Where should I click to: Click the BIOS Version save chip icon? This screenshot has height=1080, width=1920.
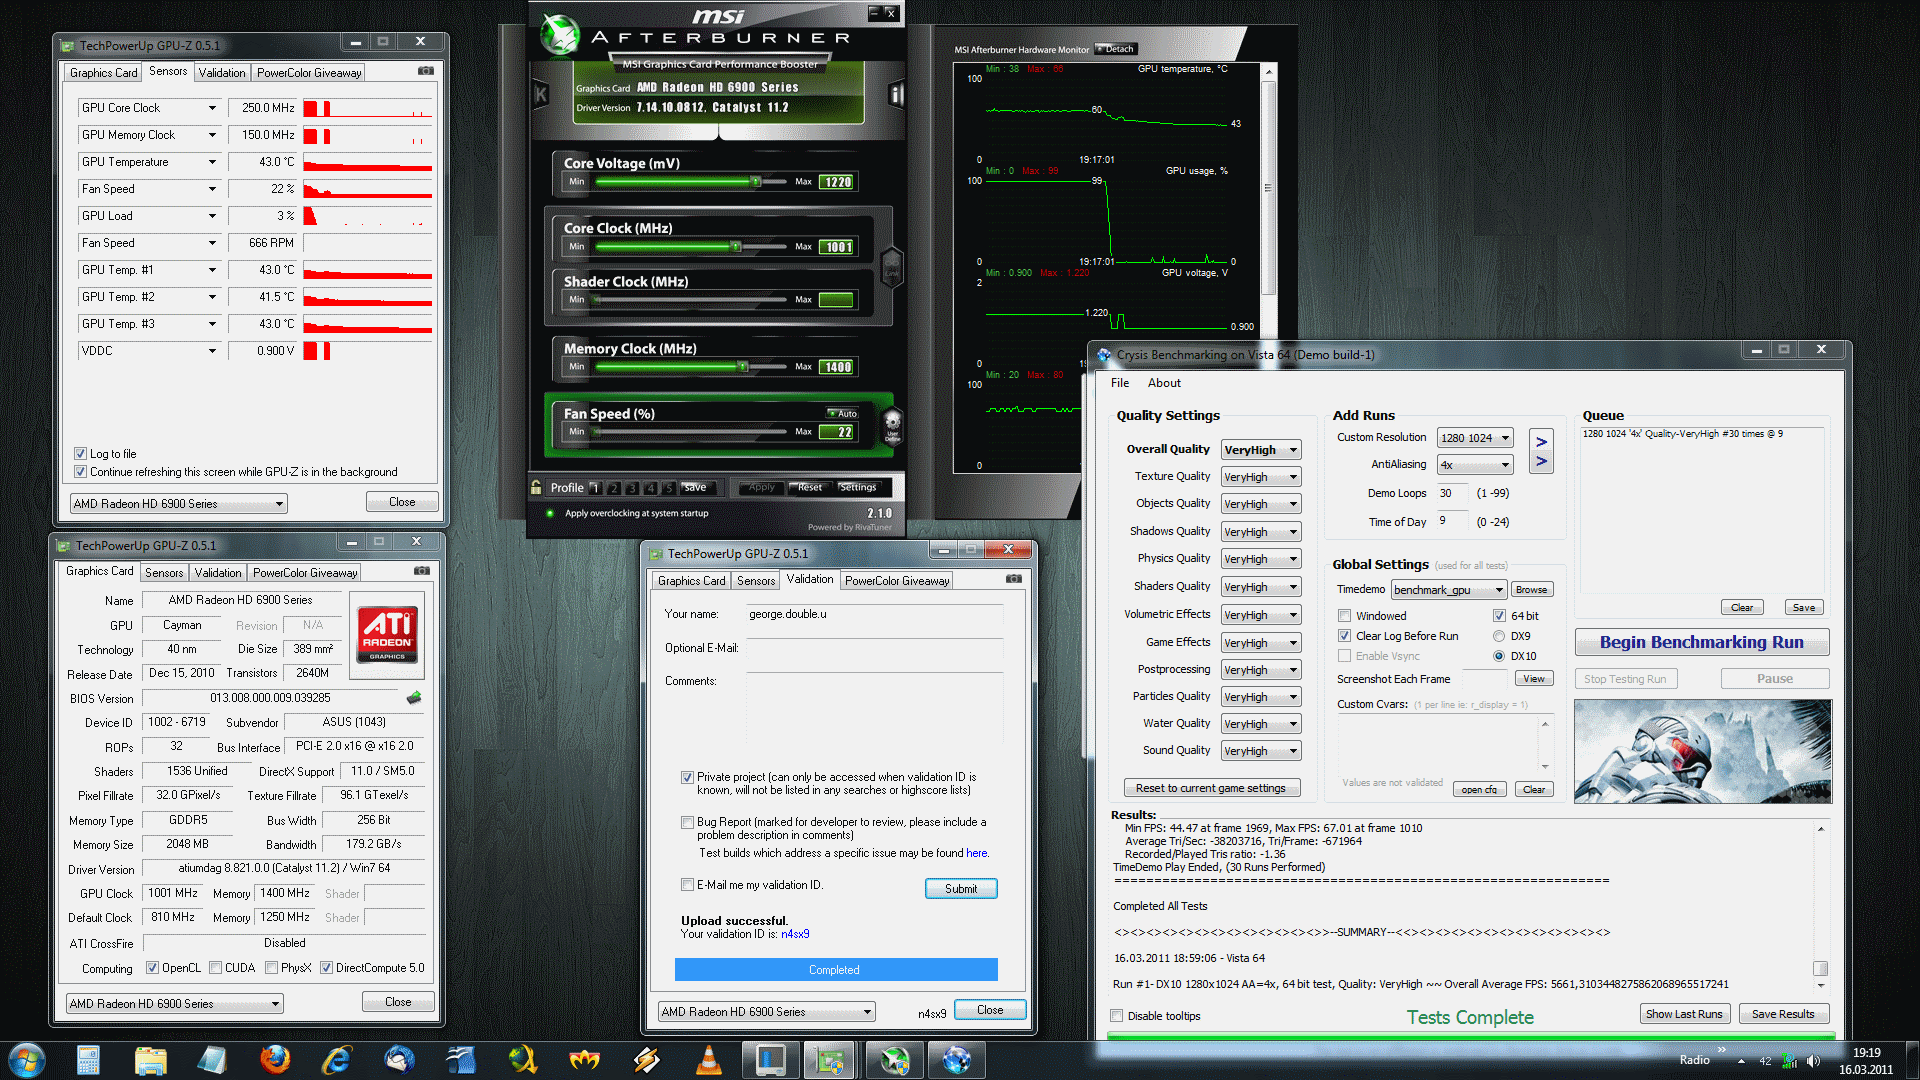tap(414, 697)
